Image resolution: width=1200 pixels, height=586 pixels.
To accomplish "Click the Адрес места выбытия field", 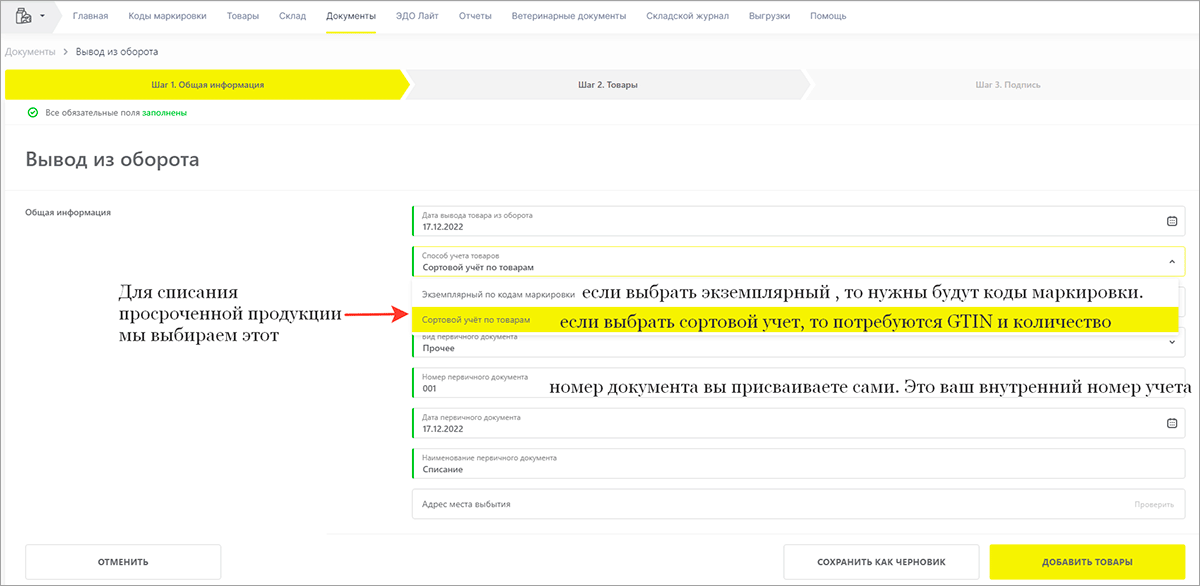I will (799, 504).
